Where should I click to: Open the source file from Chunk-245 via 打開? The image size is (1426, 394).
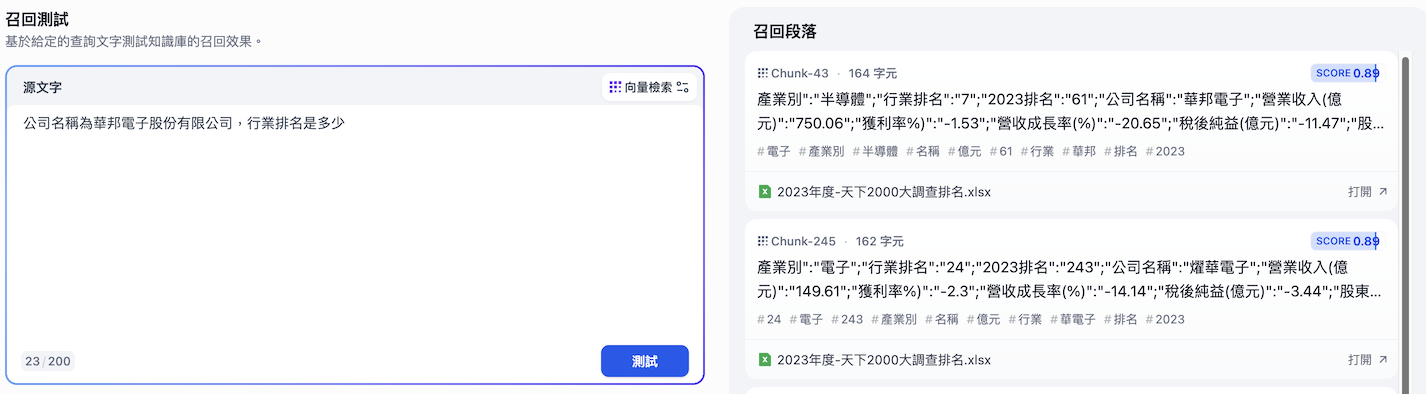(x=1368, y=359)
